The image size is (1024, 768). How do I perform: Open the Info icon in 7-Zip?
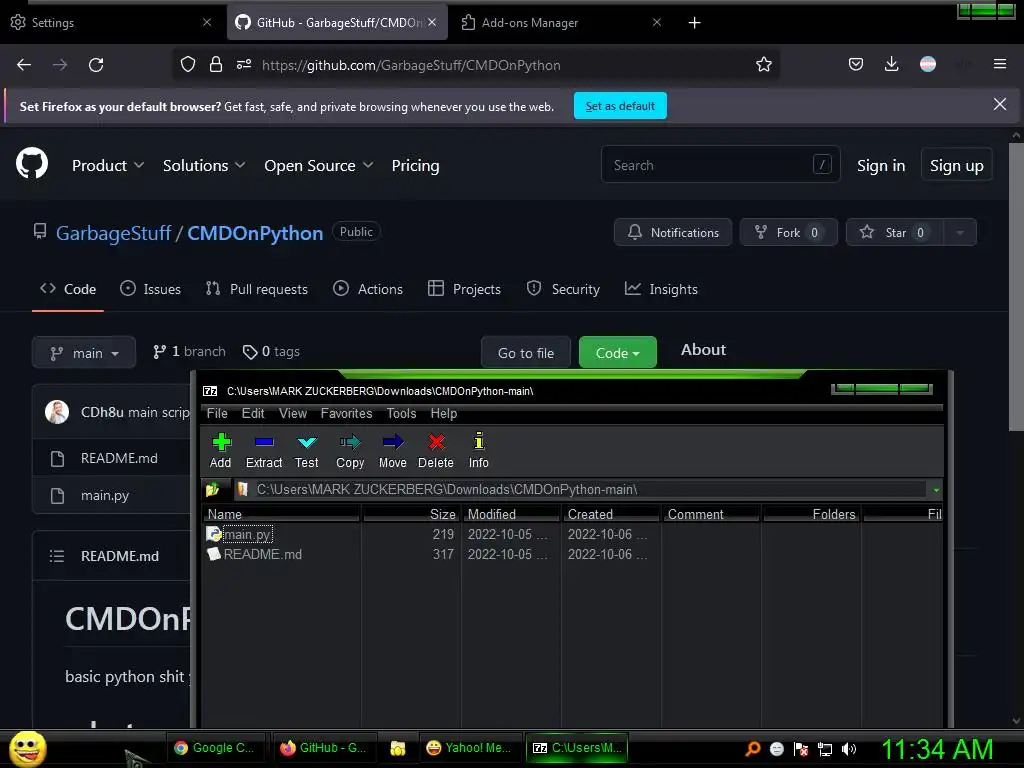pos(479,450)
